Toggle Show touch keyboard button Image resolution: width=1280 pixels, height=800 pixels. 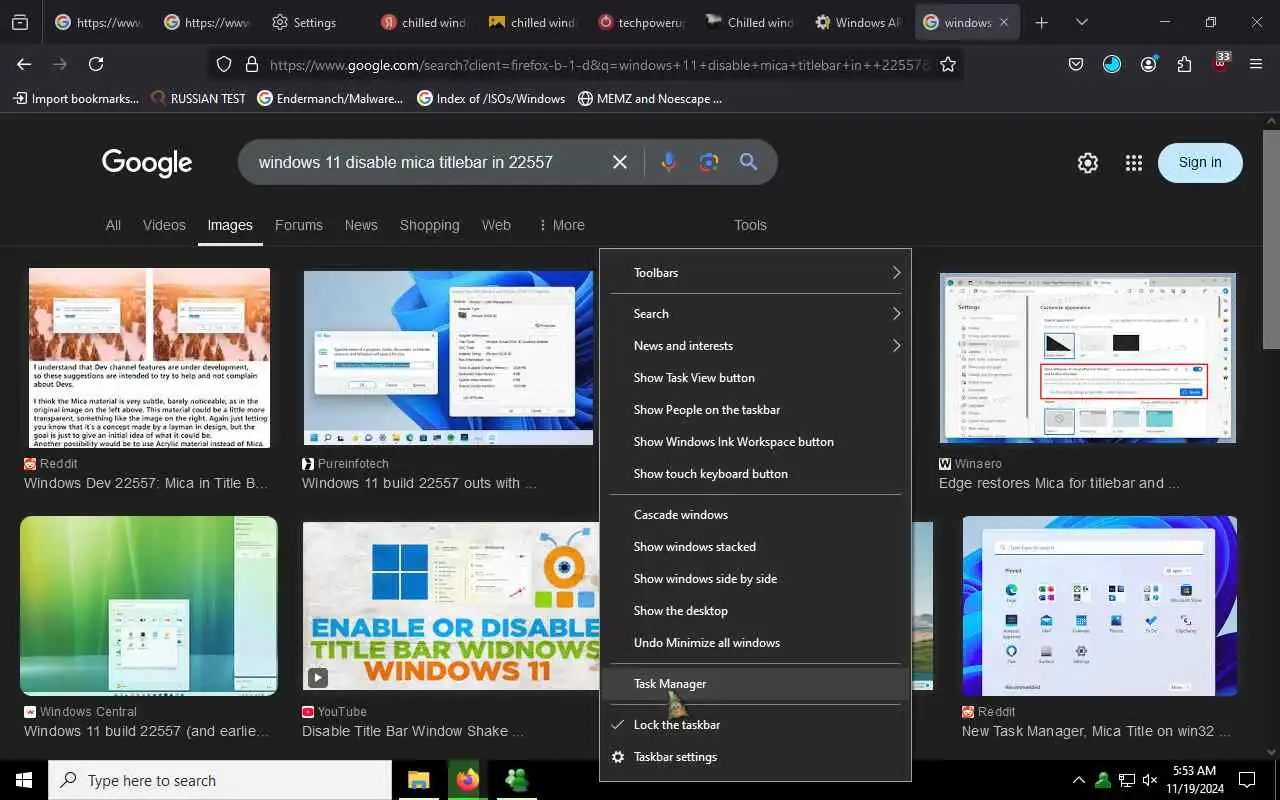[755, 474]
